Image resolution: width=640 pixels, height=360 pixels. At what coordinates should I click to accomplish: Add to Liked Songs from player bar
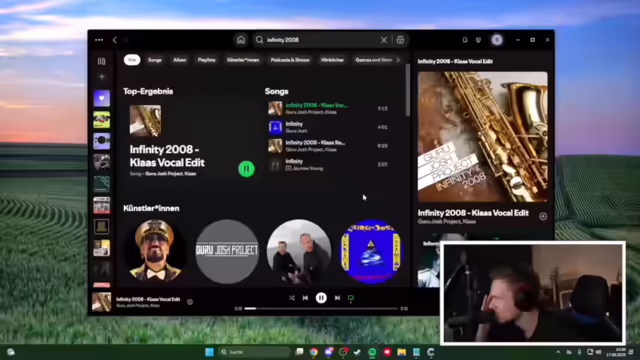point(190,302)
